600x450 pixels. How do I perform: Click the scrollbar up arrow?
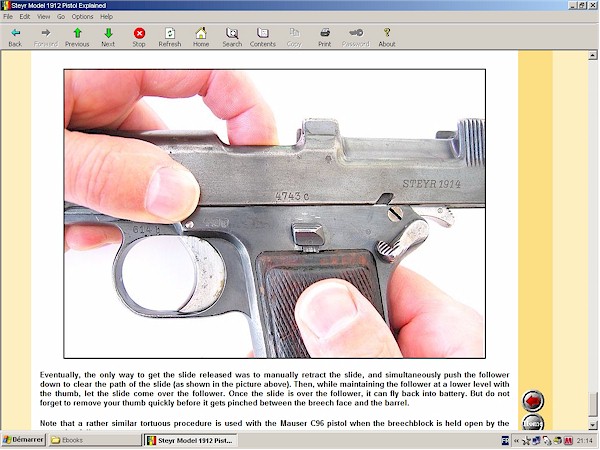(593, 55)
